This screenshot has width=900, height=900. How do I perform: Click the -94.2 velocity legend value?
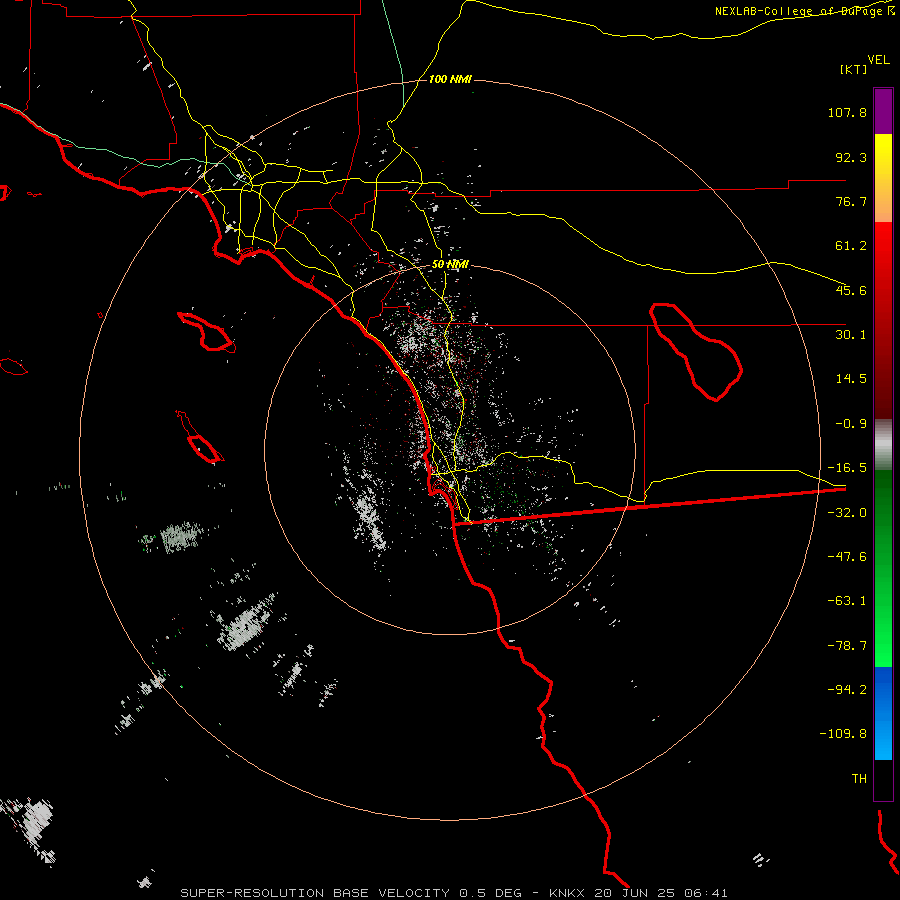pyautogui.click(x=847, y=690)
